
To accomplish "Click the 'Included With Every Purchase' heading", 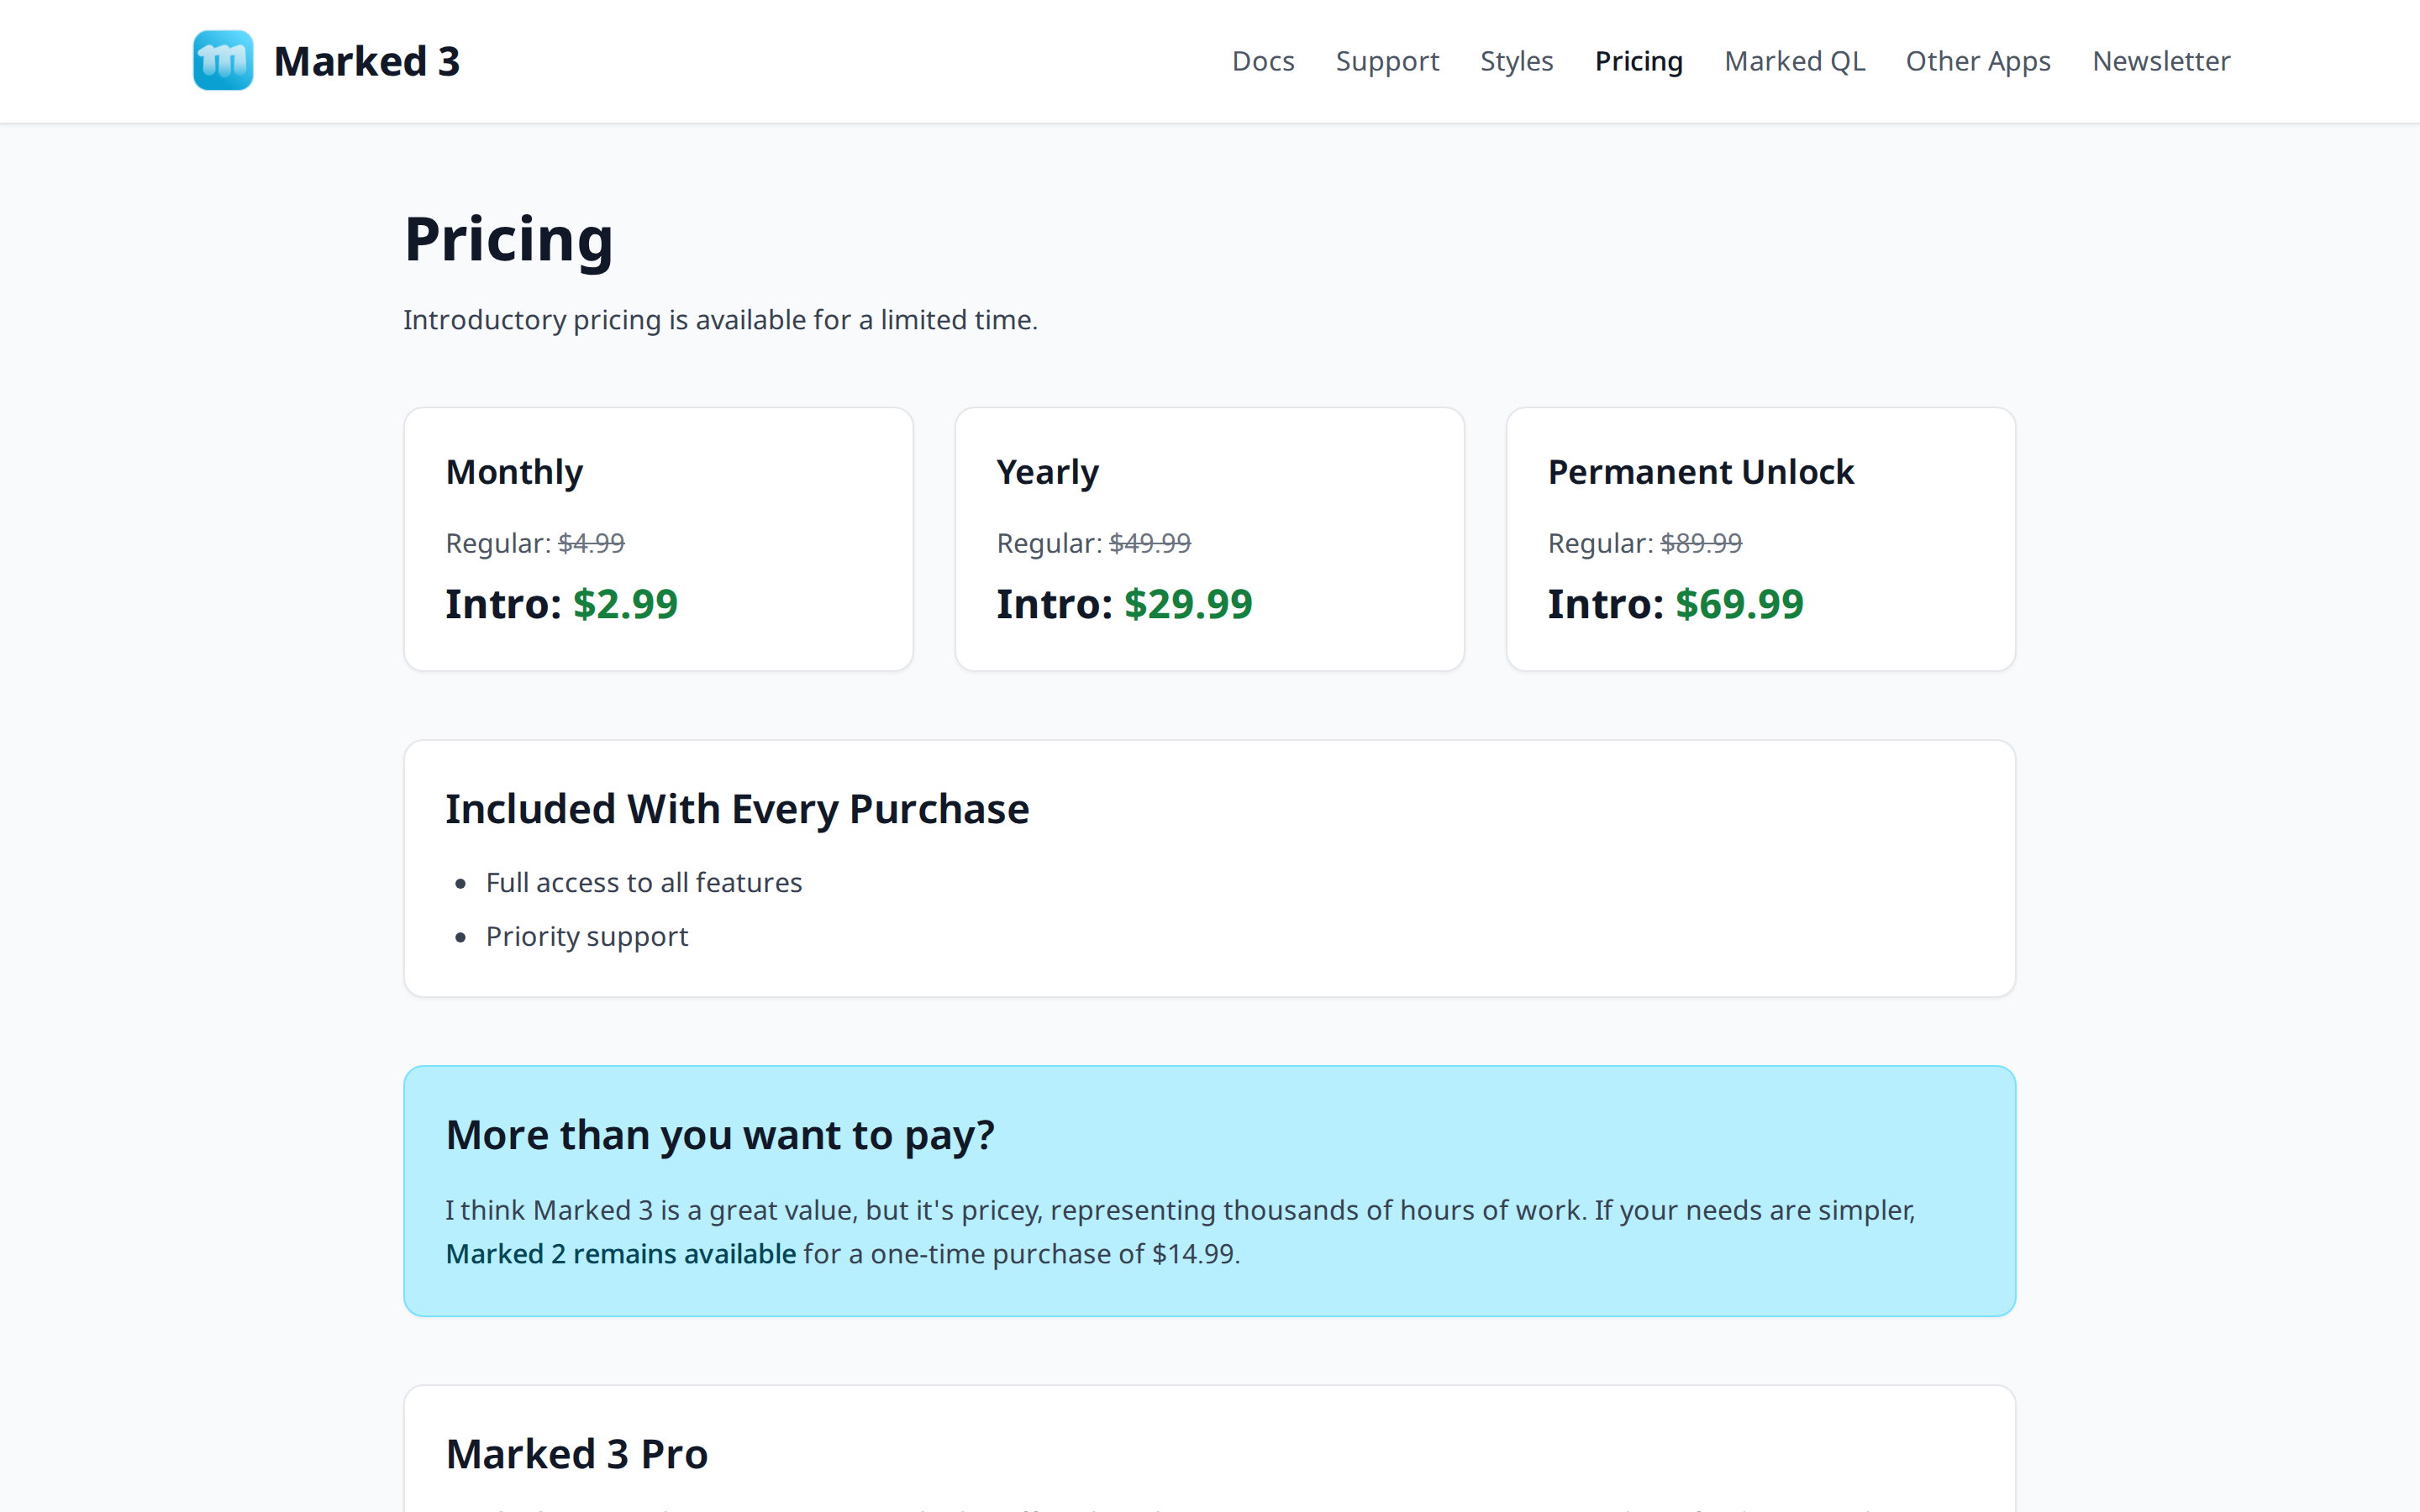I will coord(737,809).
